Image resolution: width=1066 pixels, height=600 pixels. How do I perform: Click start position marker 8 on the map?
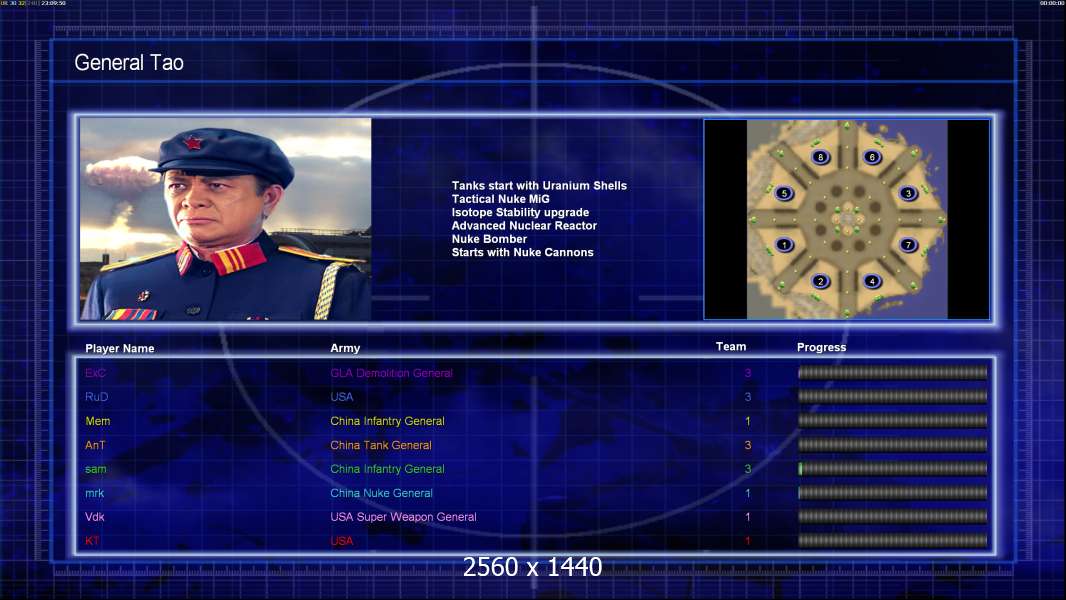click(821, 157)
